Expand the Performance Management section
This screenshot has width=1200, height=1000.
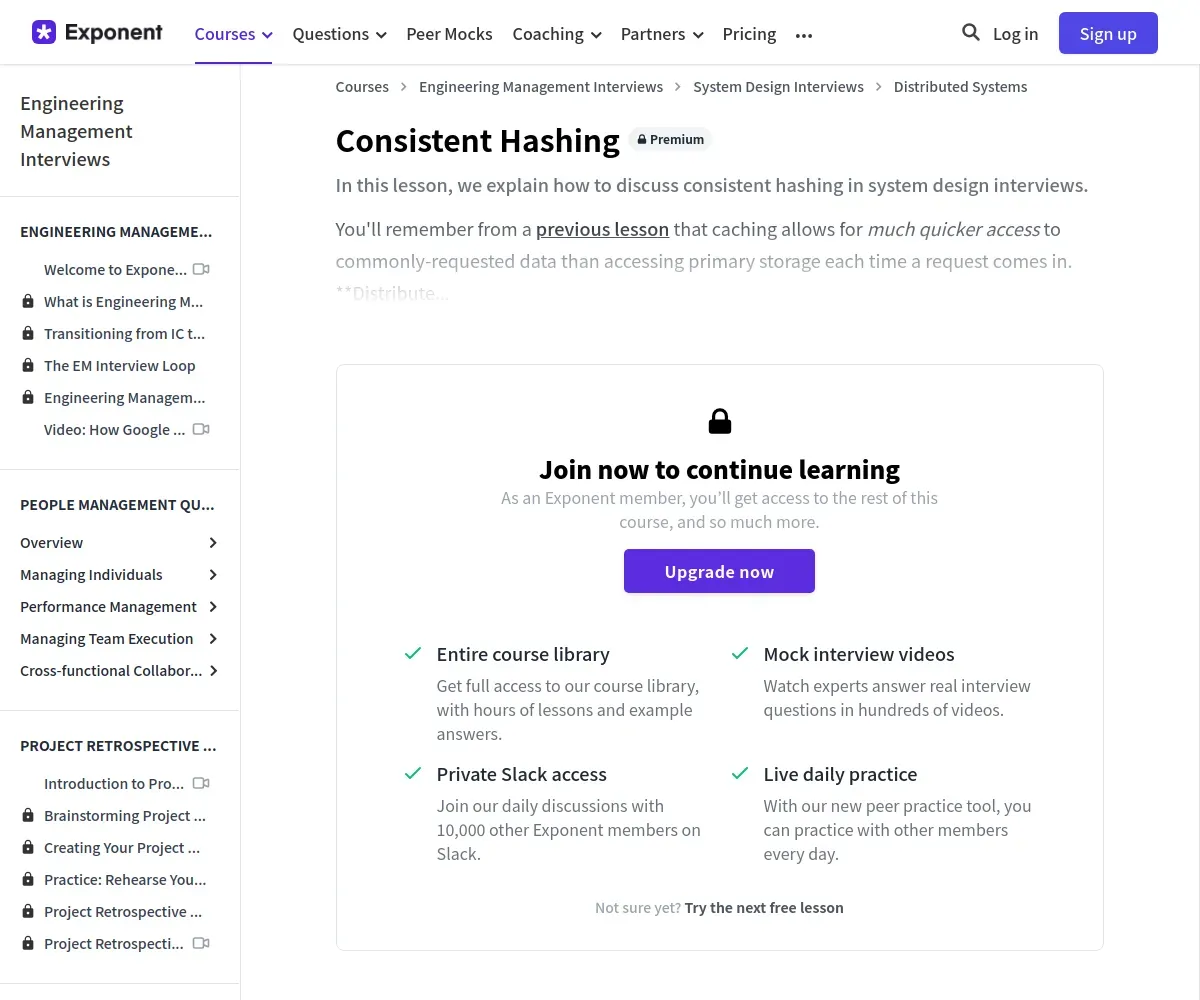213,607
